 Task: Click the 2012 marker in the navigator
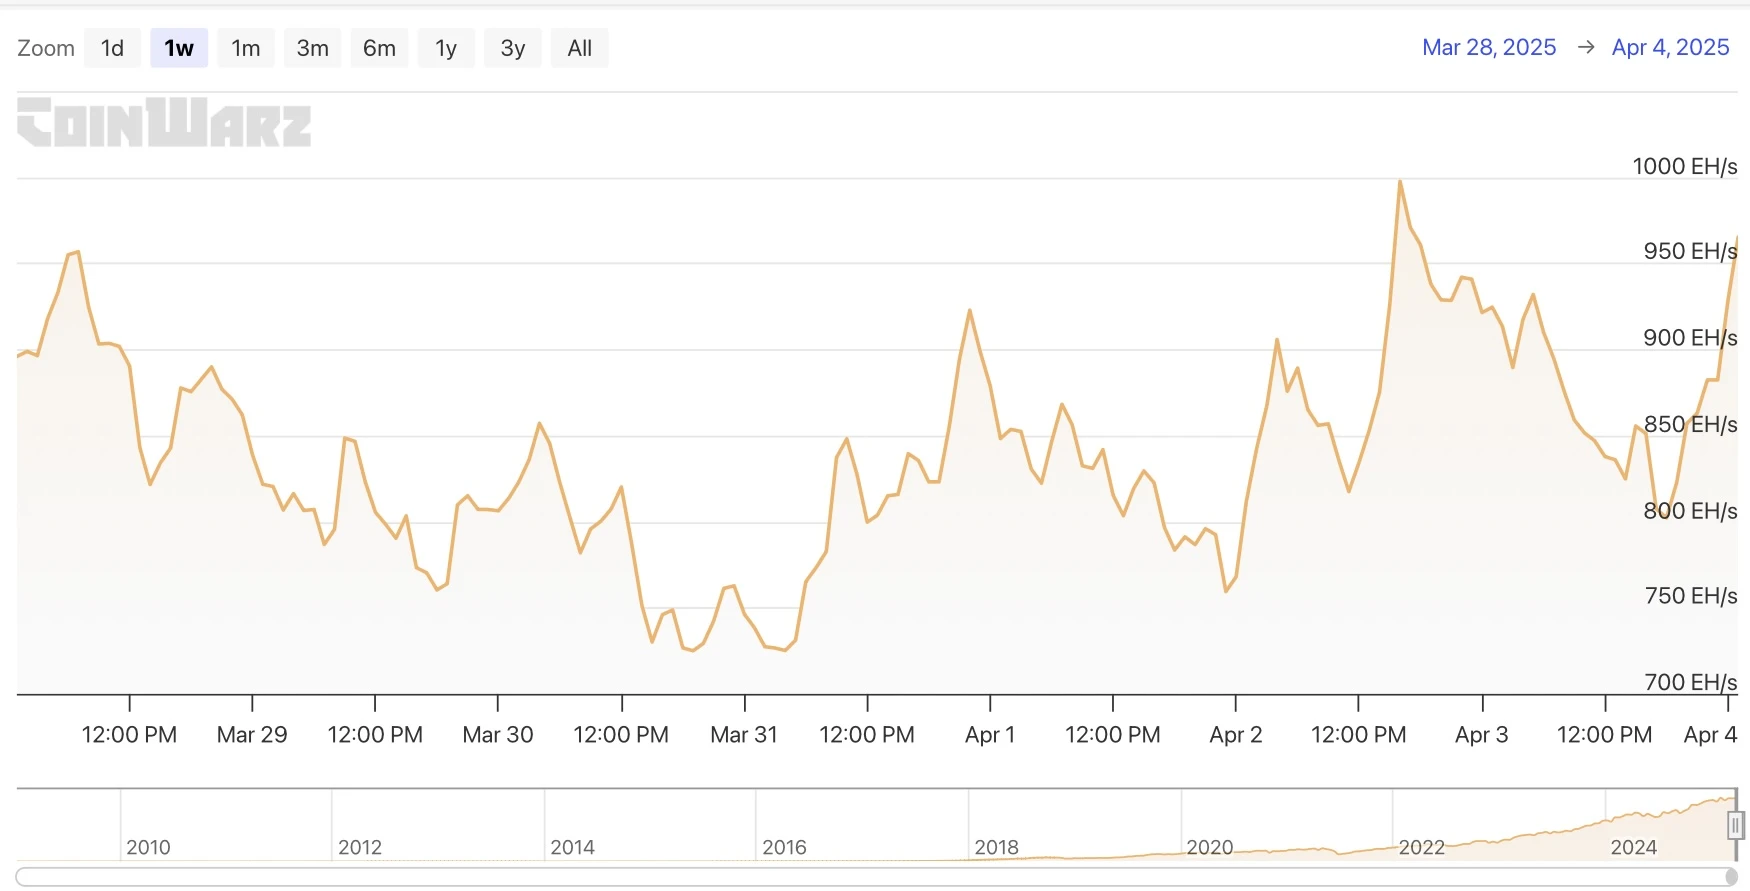[x=360, y=847]
